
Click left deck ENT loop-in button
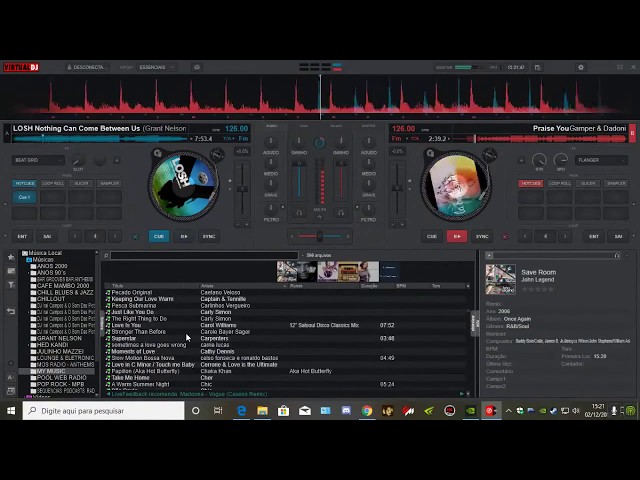tap(22, 236)
